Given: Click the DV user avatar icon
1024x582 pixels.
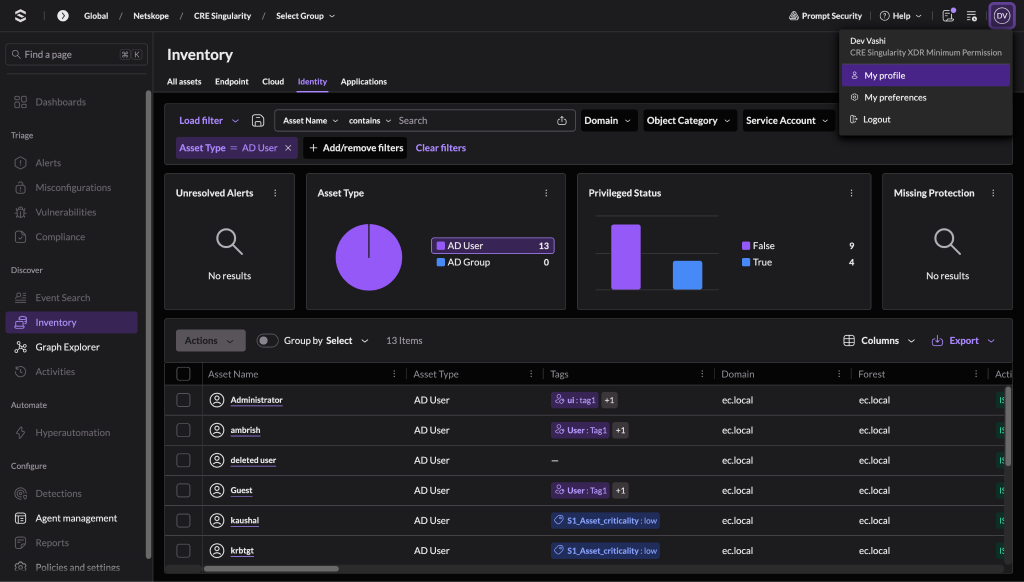Looking at the screenshot, I should (x=1001, y=16).
